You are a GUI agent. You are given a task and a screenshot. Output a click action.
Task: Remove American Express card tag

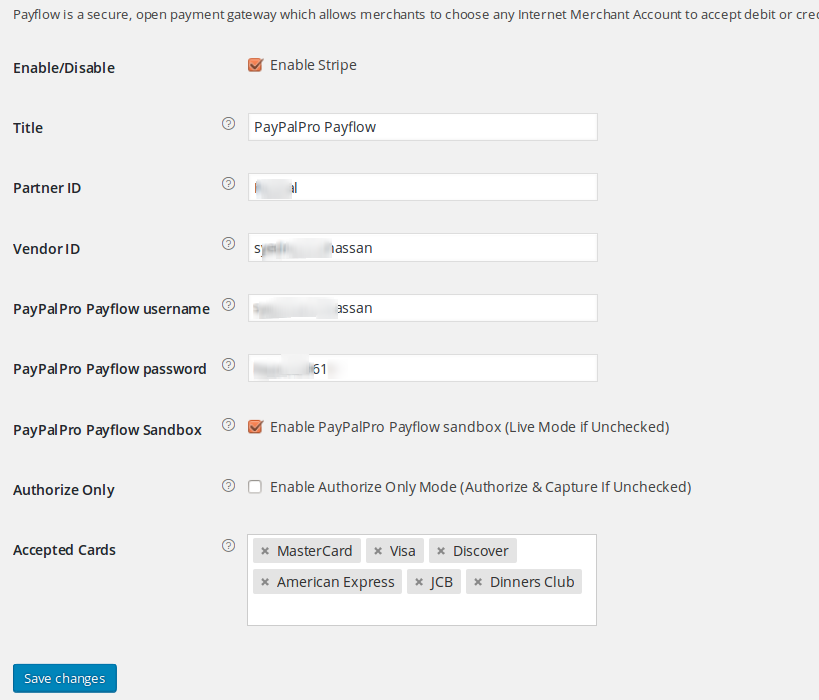pyautogui.click(x=265, y=582)
